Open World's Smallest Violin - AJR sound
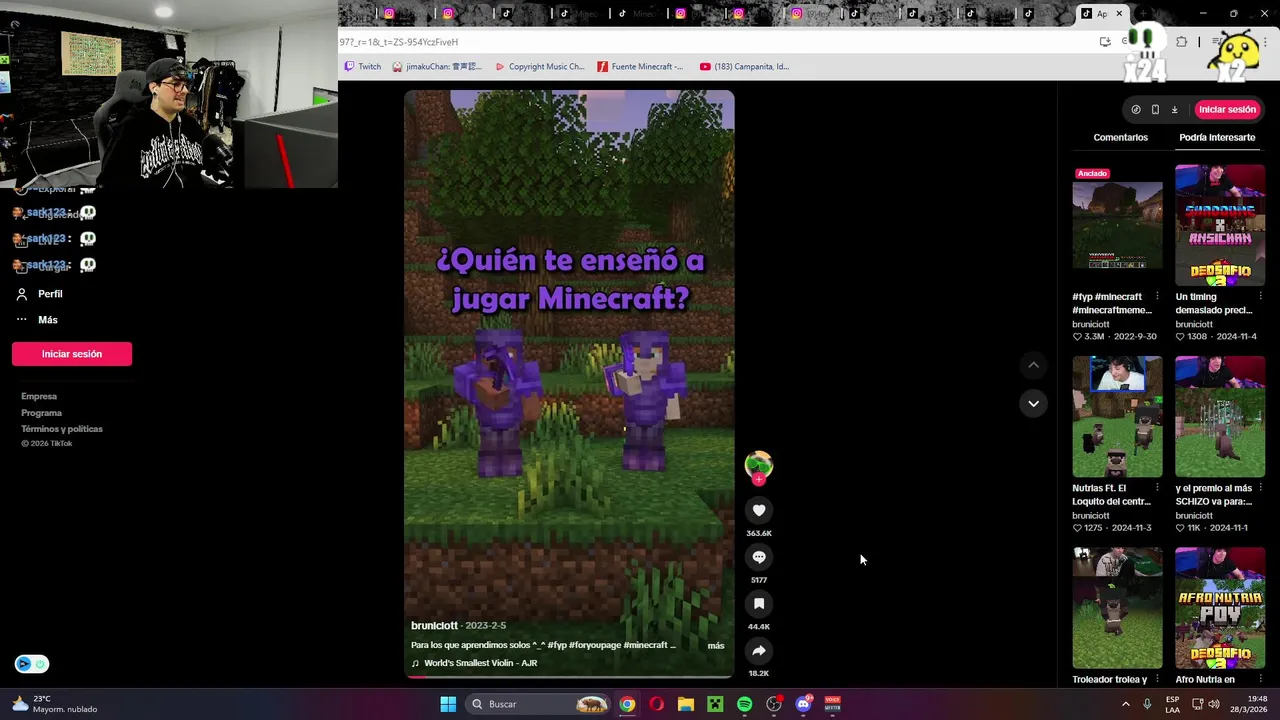 480,663
